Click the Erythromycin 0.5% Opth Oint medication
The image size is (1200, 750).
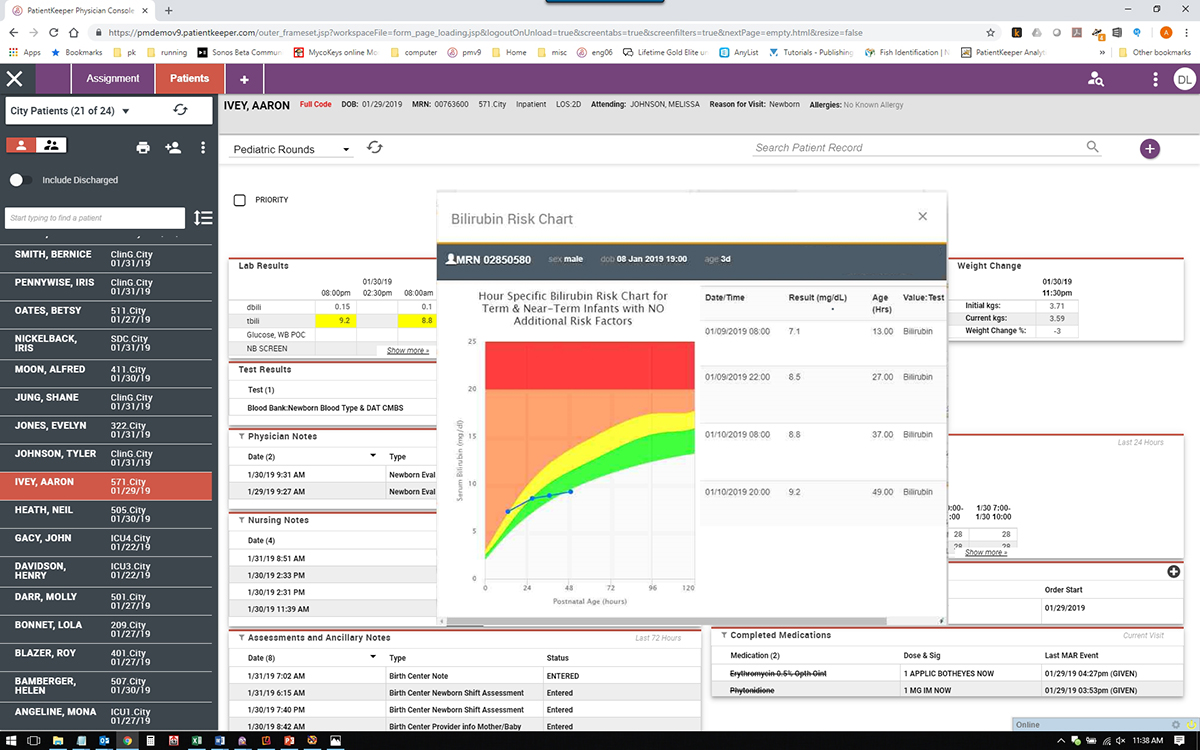[776, 673]
